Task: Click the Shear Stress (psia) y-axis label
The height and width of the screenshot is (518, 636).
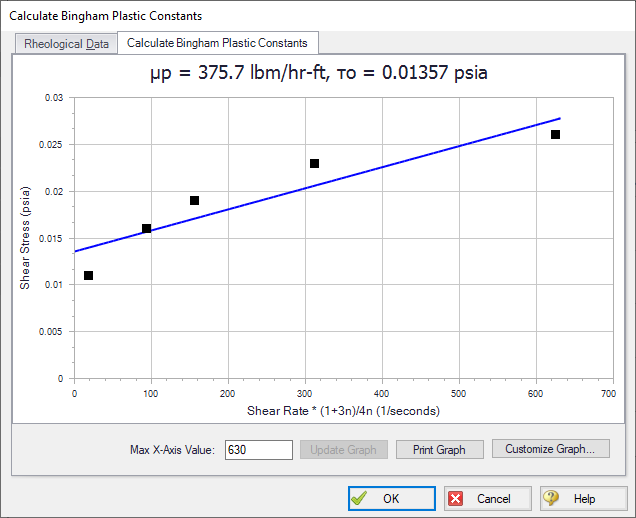Action: pos(25,238)
